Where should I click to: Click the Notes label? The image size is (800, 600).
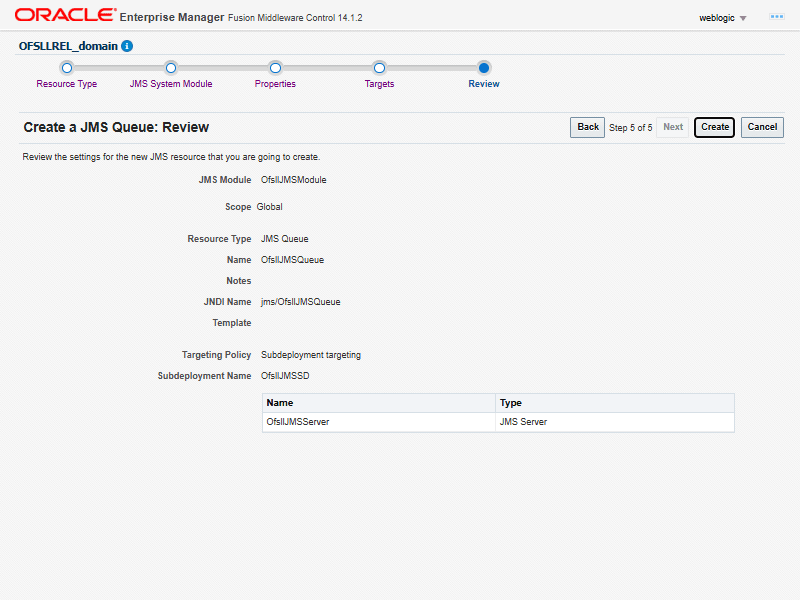pyautogui.click(x=239, y=281)
